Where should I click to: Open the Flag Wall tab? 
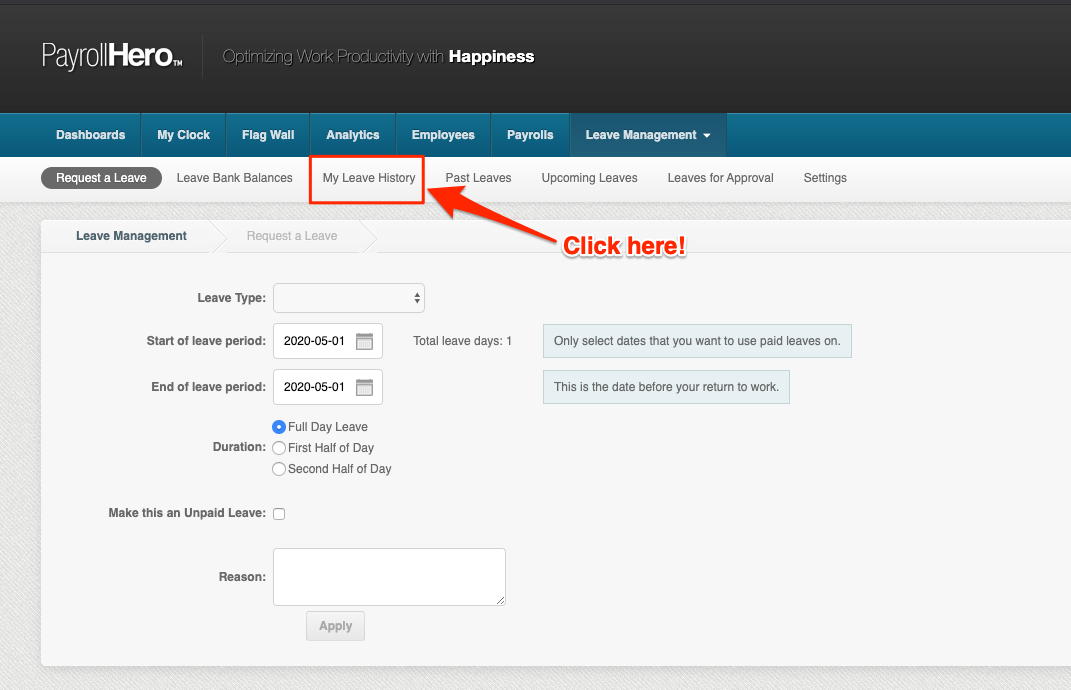tap(268, 135)
